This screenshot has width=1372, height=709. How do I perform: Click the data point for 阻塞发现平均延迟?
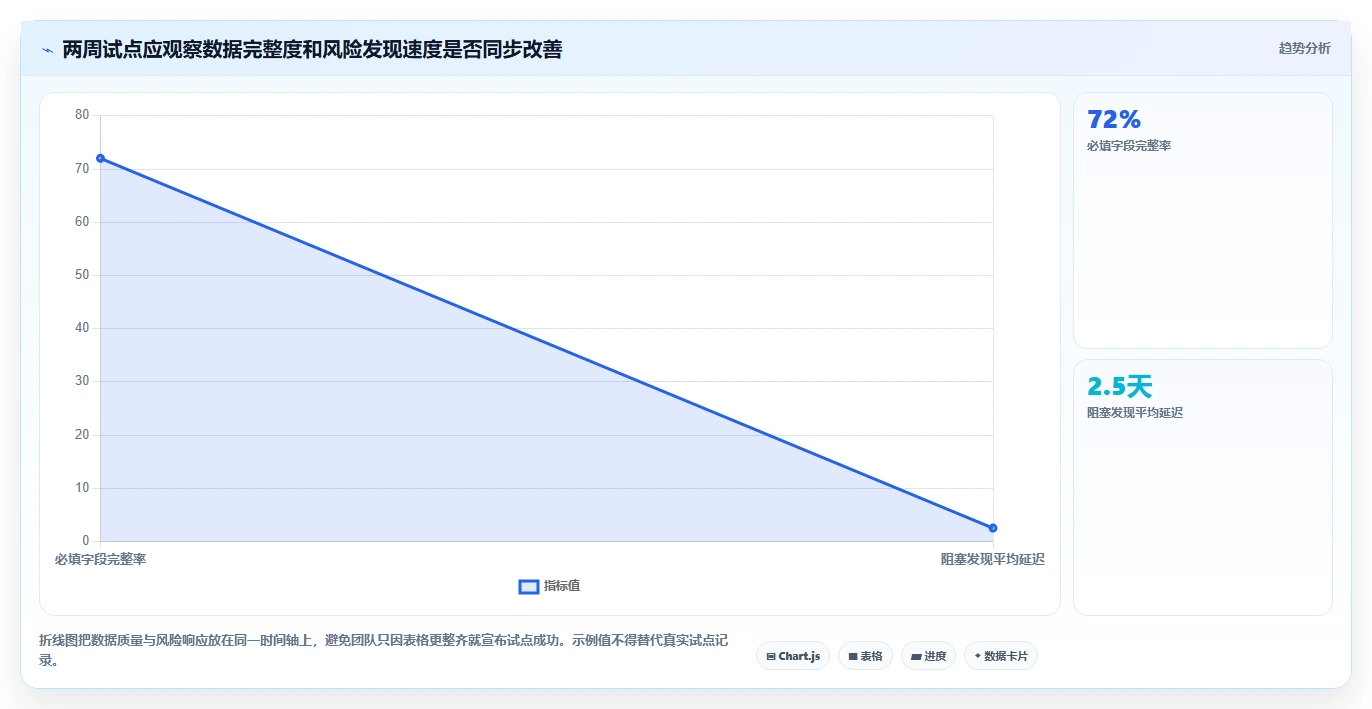click(993, 528)
